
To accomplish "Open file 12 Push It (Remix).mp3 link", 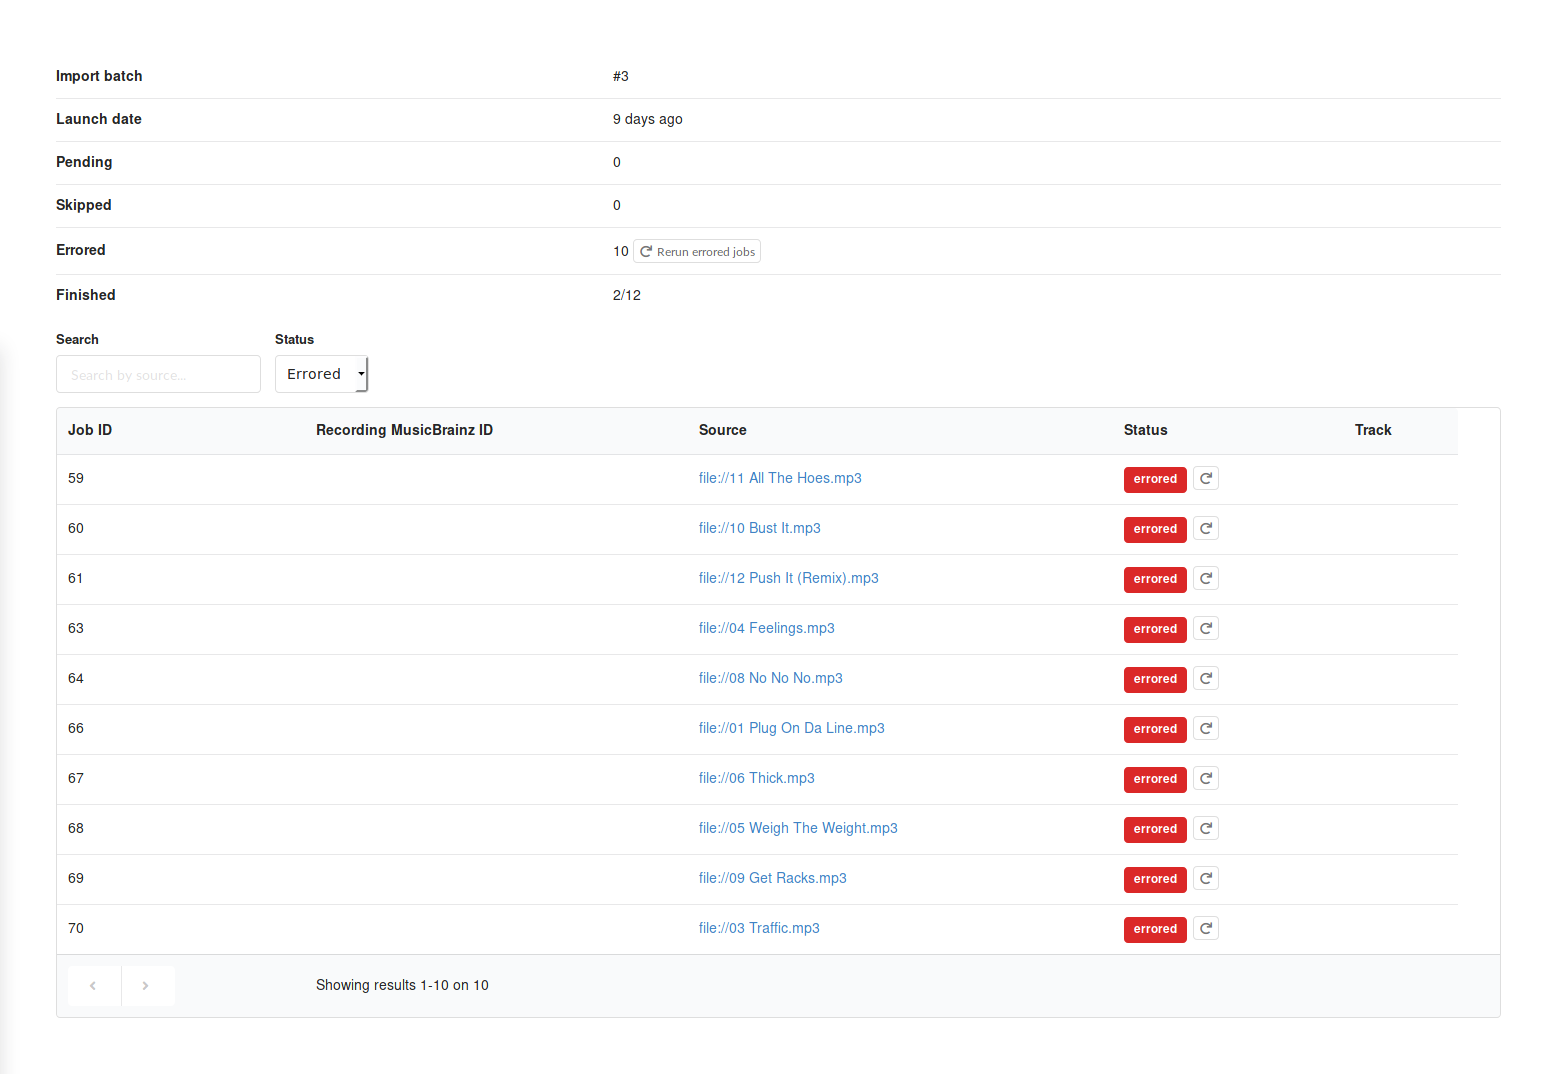I will point(788,578).
